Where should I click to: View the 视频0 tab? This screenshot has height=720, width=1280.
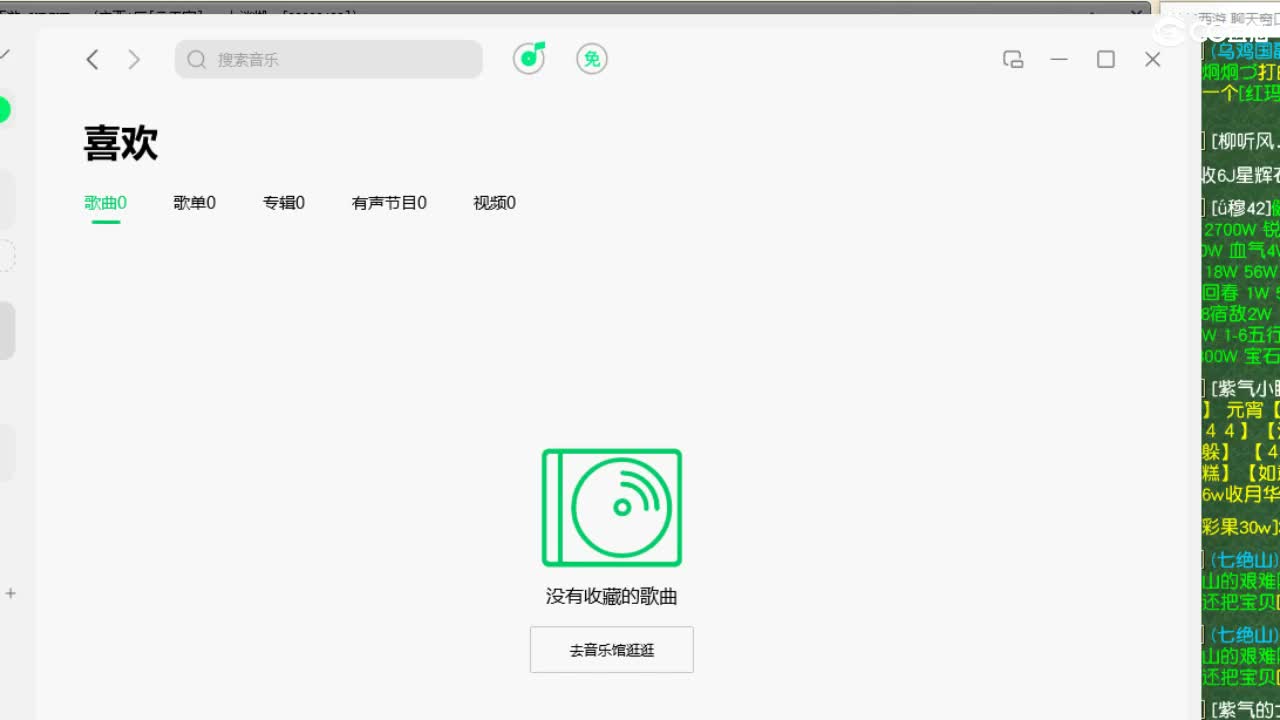494,203
